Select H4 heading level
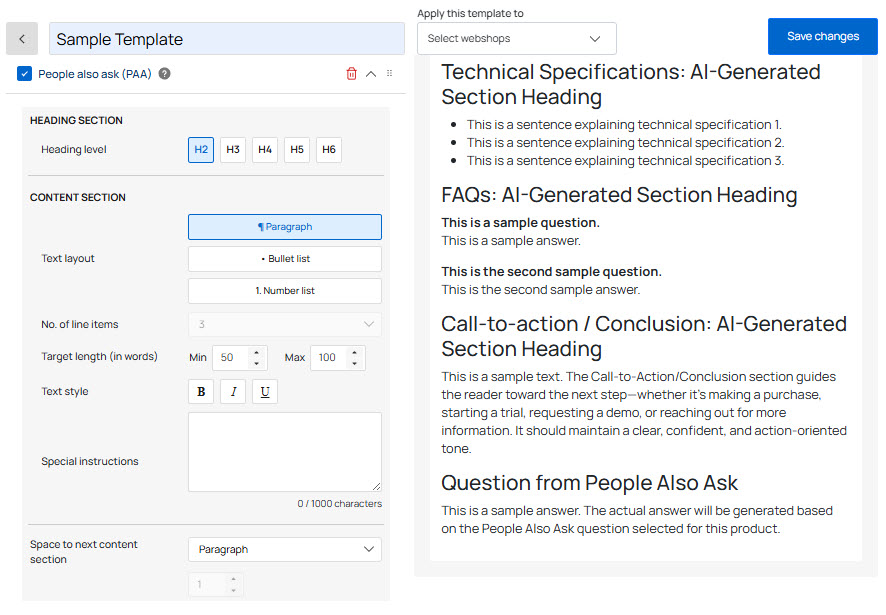This screenshot has height=615, width=886. (x=265, y=150)
